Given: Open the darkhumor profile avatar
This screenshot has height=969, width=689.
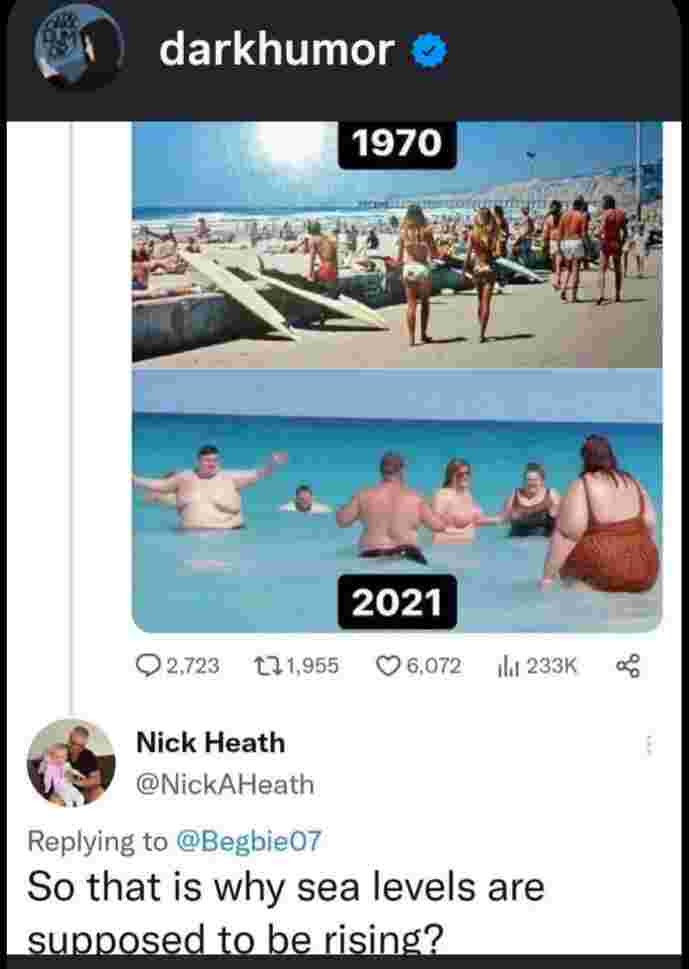Looking at the screenshot, I should coord(77,48).
